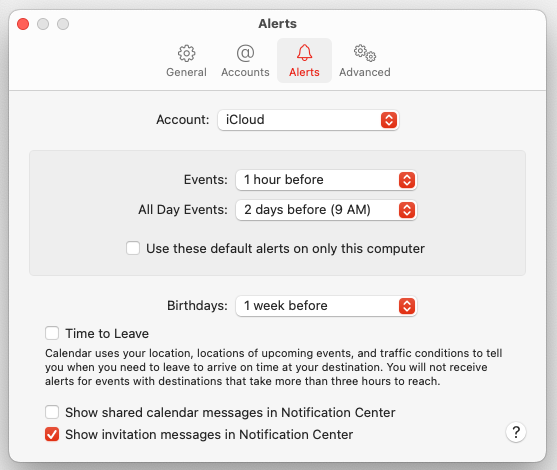
Task: Open the Advanced double-gear icon
Action: coord(365,53)
